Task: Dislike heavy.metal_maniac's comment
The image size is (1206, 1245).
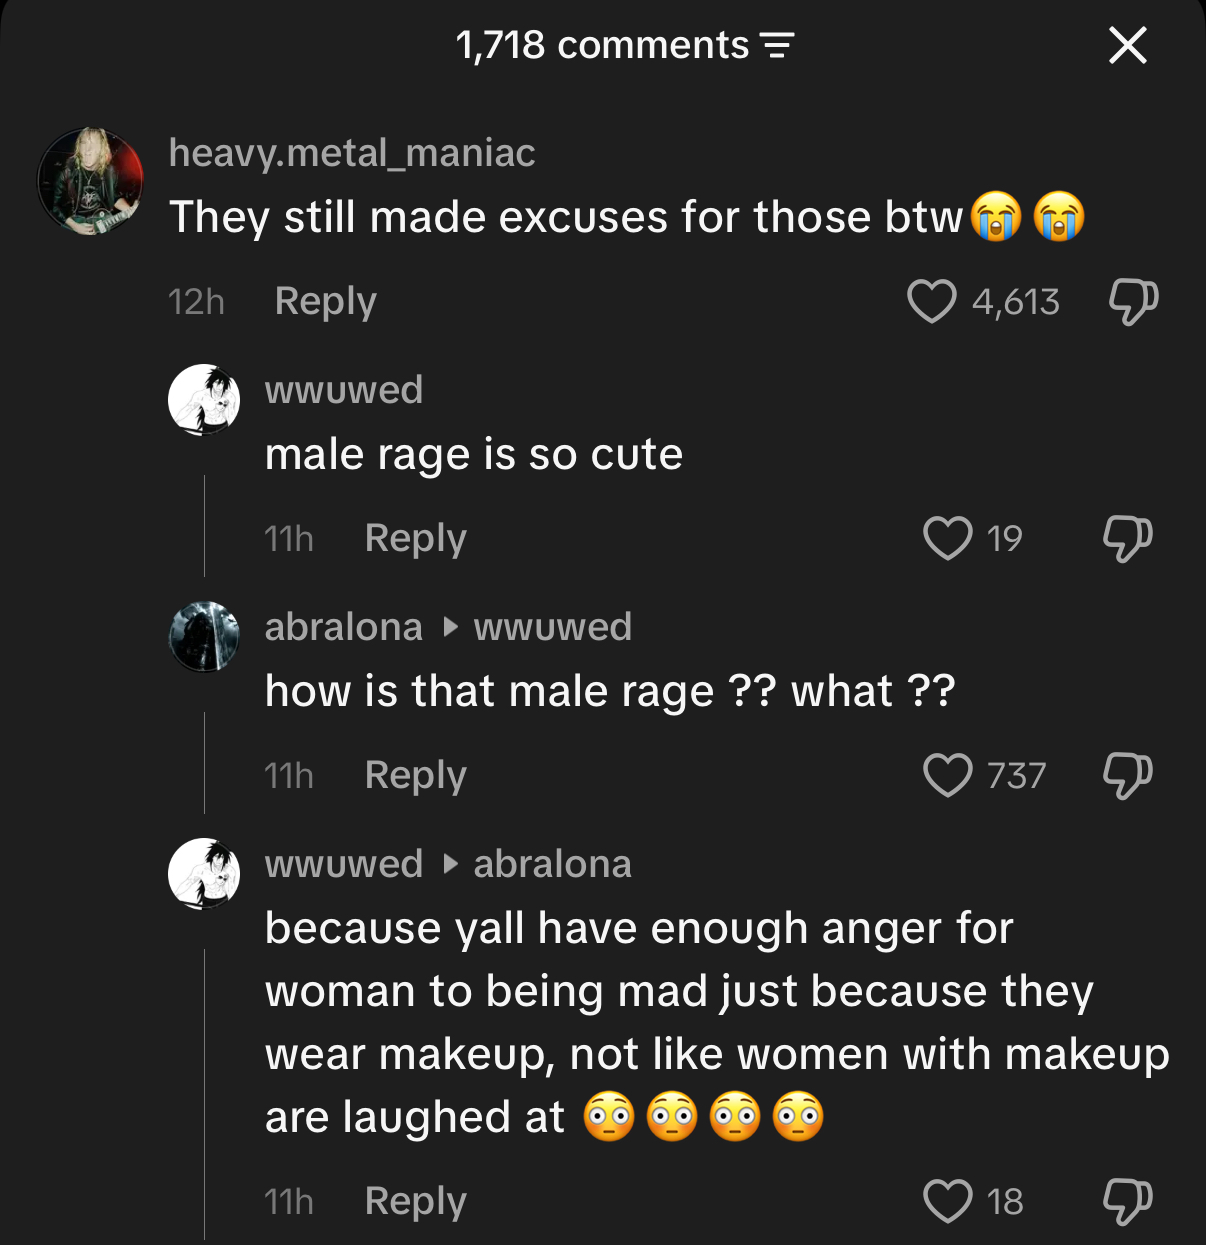Action: click(1134, 301)
